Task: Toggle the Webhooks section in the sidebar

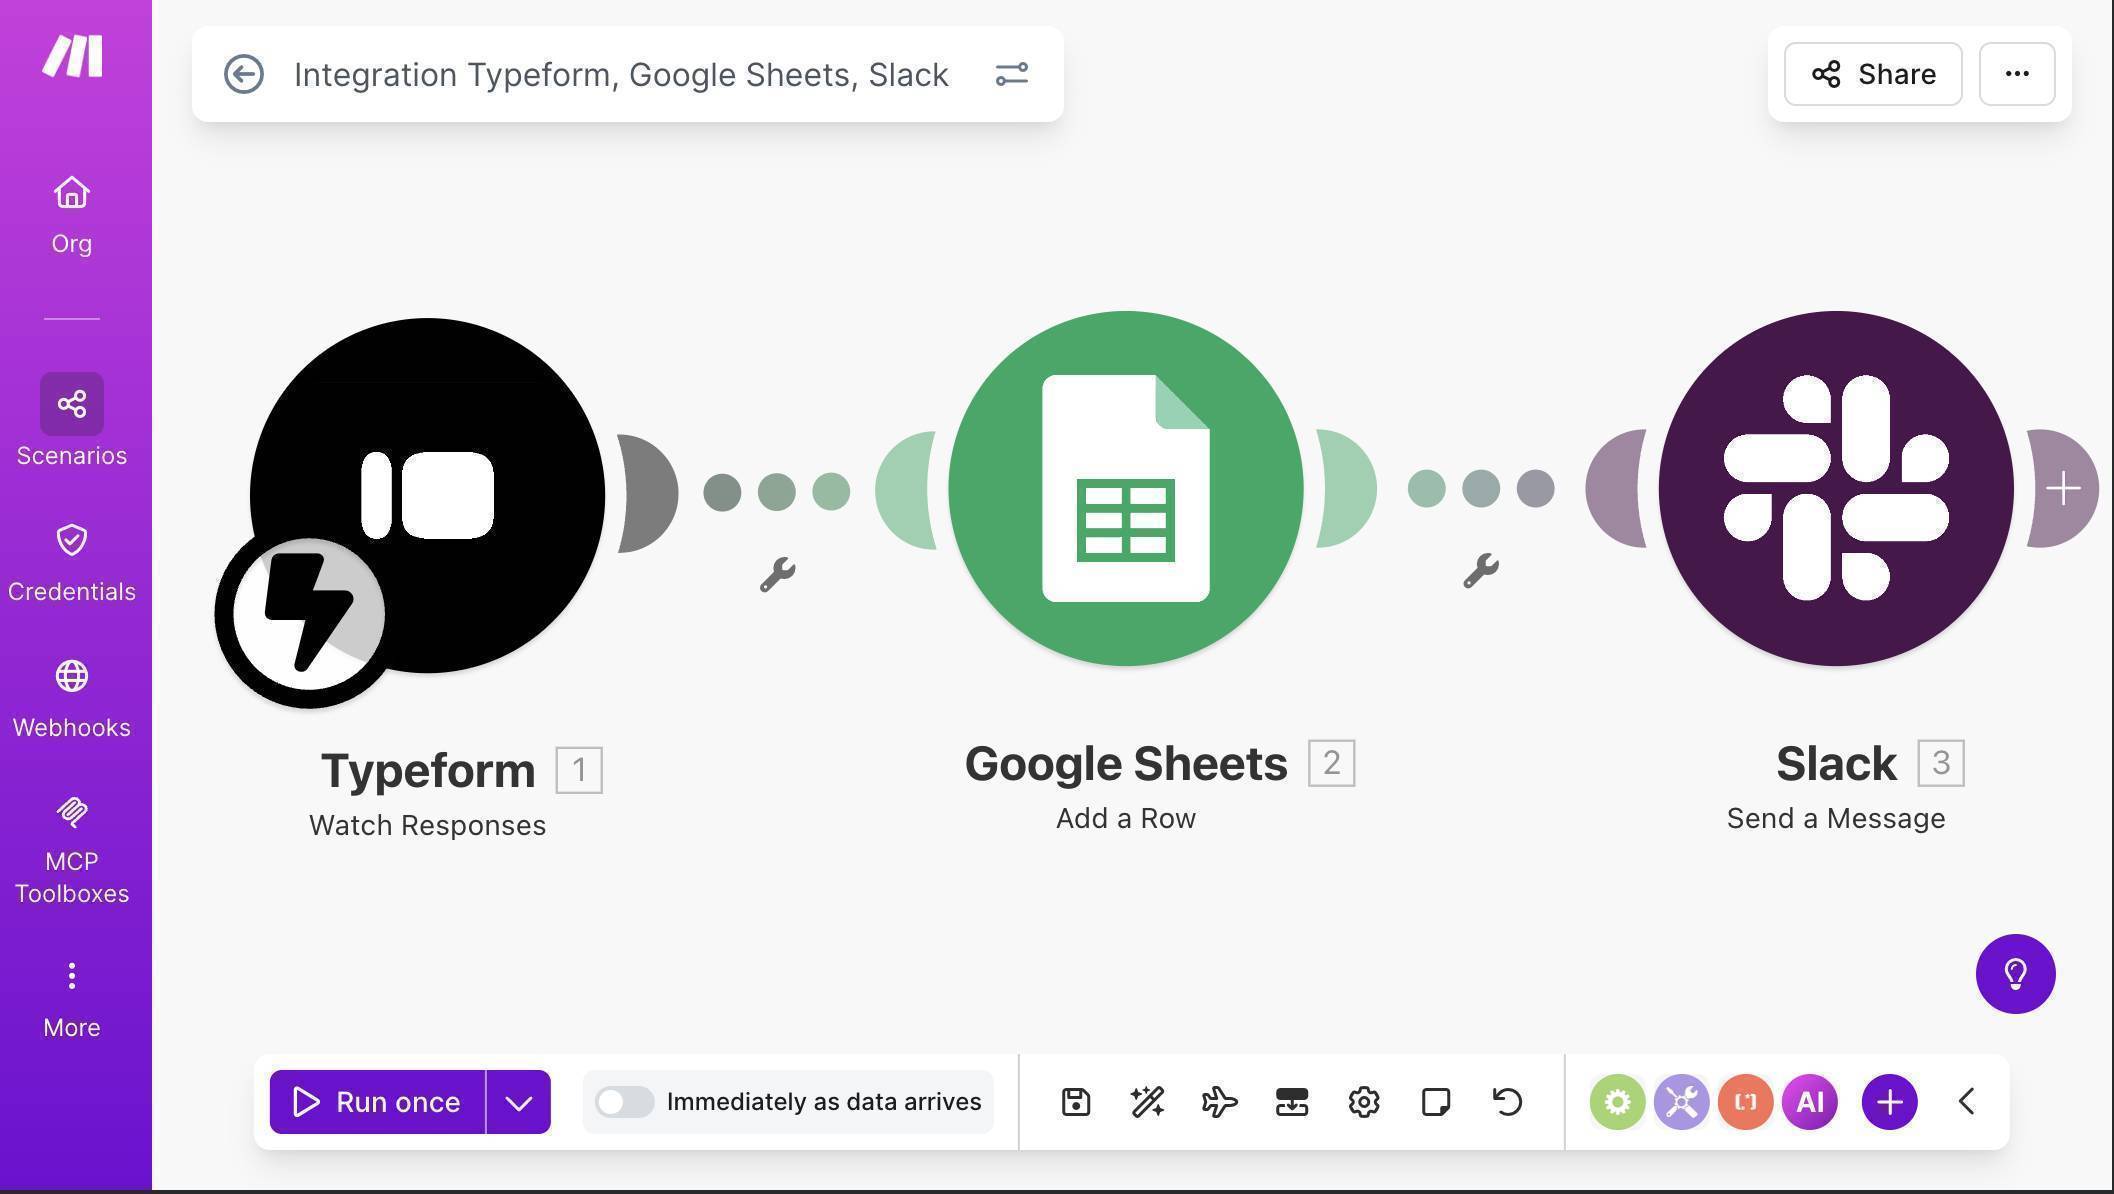Action: [71, 698]
